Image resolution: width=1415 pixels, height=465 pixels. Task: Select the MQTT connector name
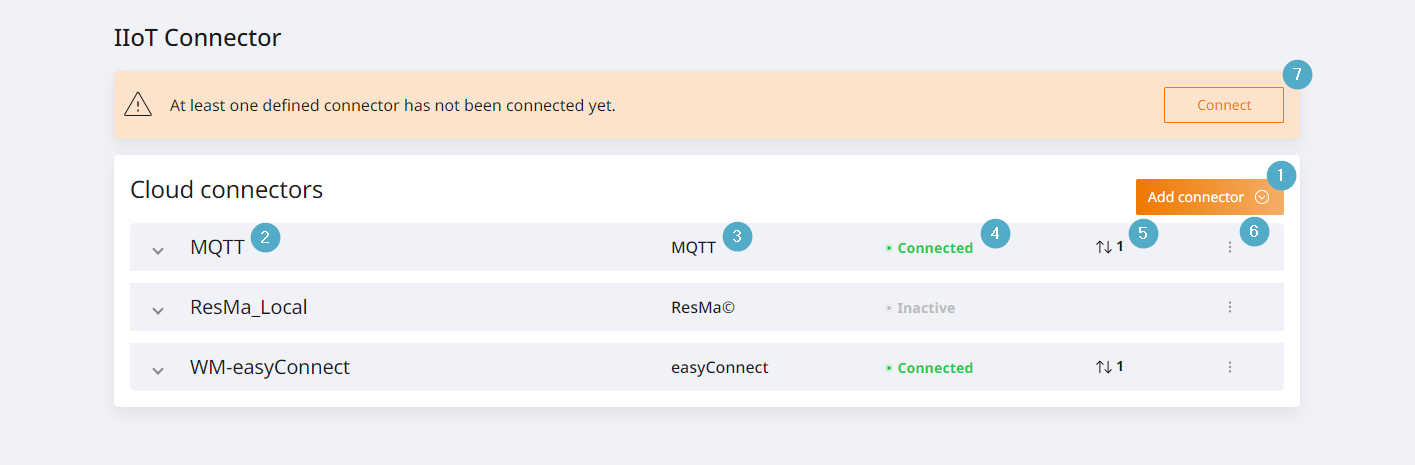(x=217, y=247)
